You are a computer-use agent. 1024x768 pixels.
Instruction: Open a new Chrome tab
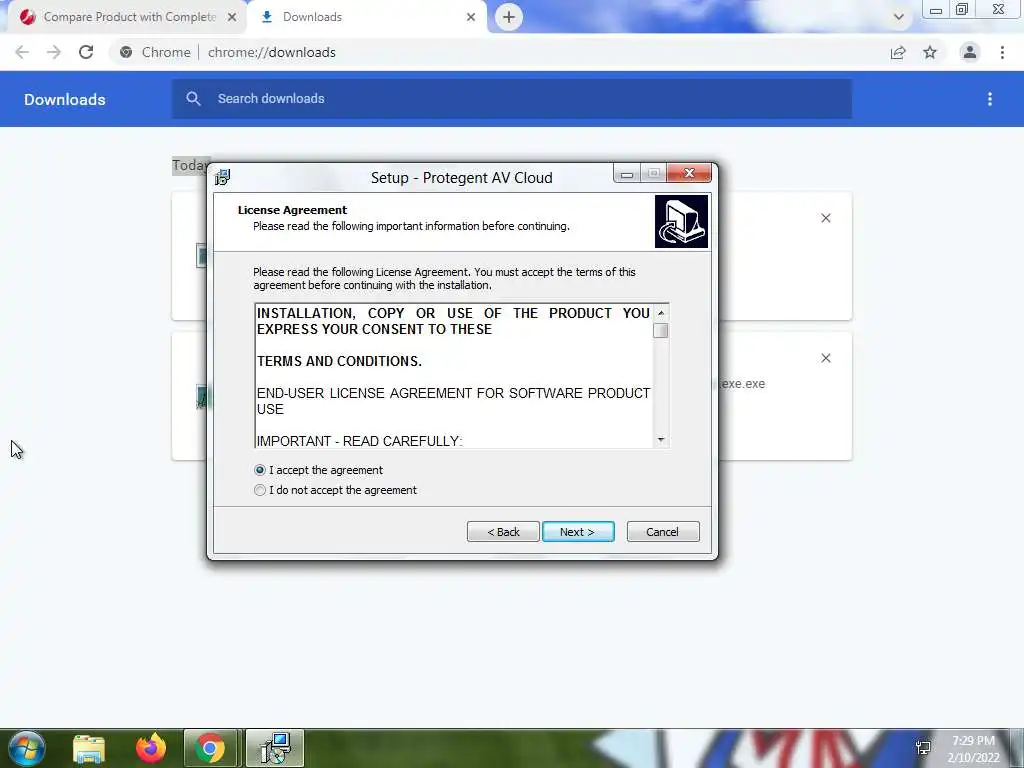[509, 17]
